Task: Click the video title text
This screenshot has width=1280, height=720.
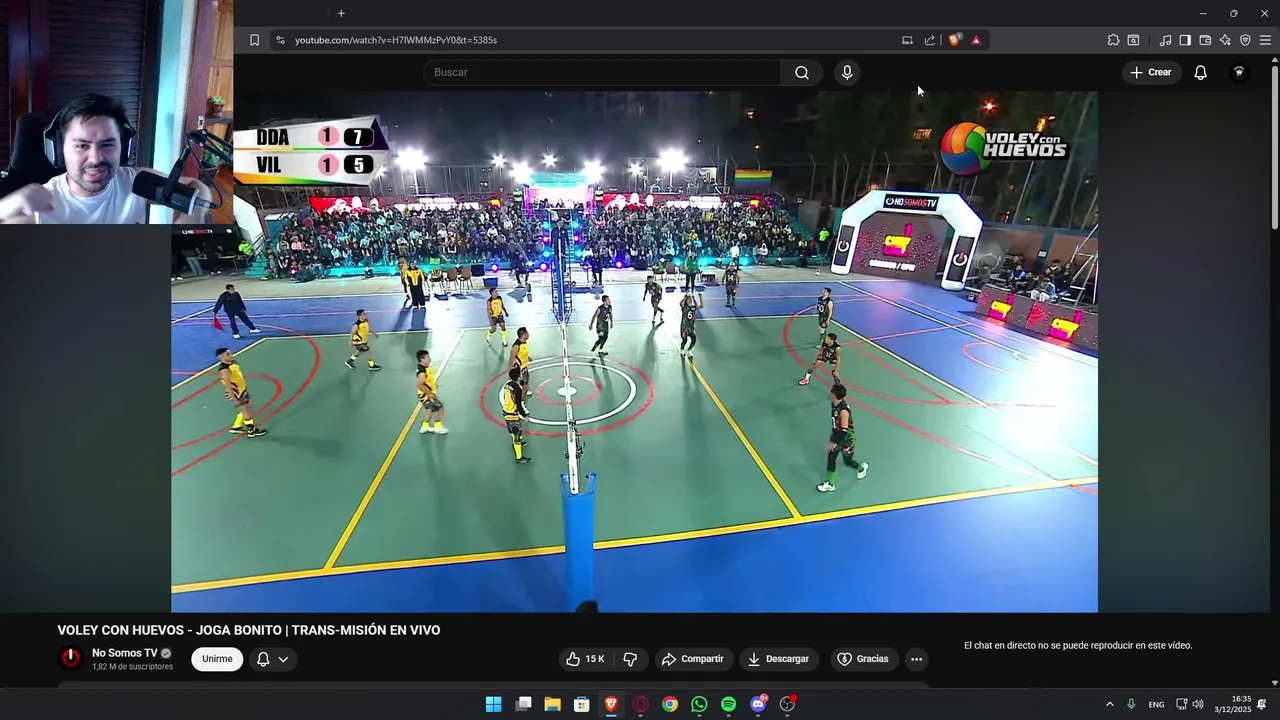Action: [249, 630]
